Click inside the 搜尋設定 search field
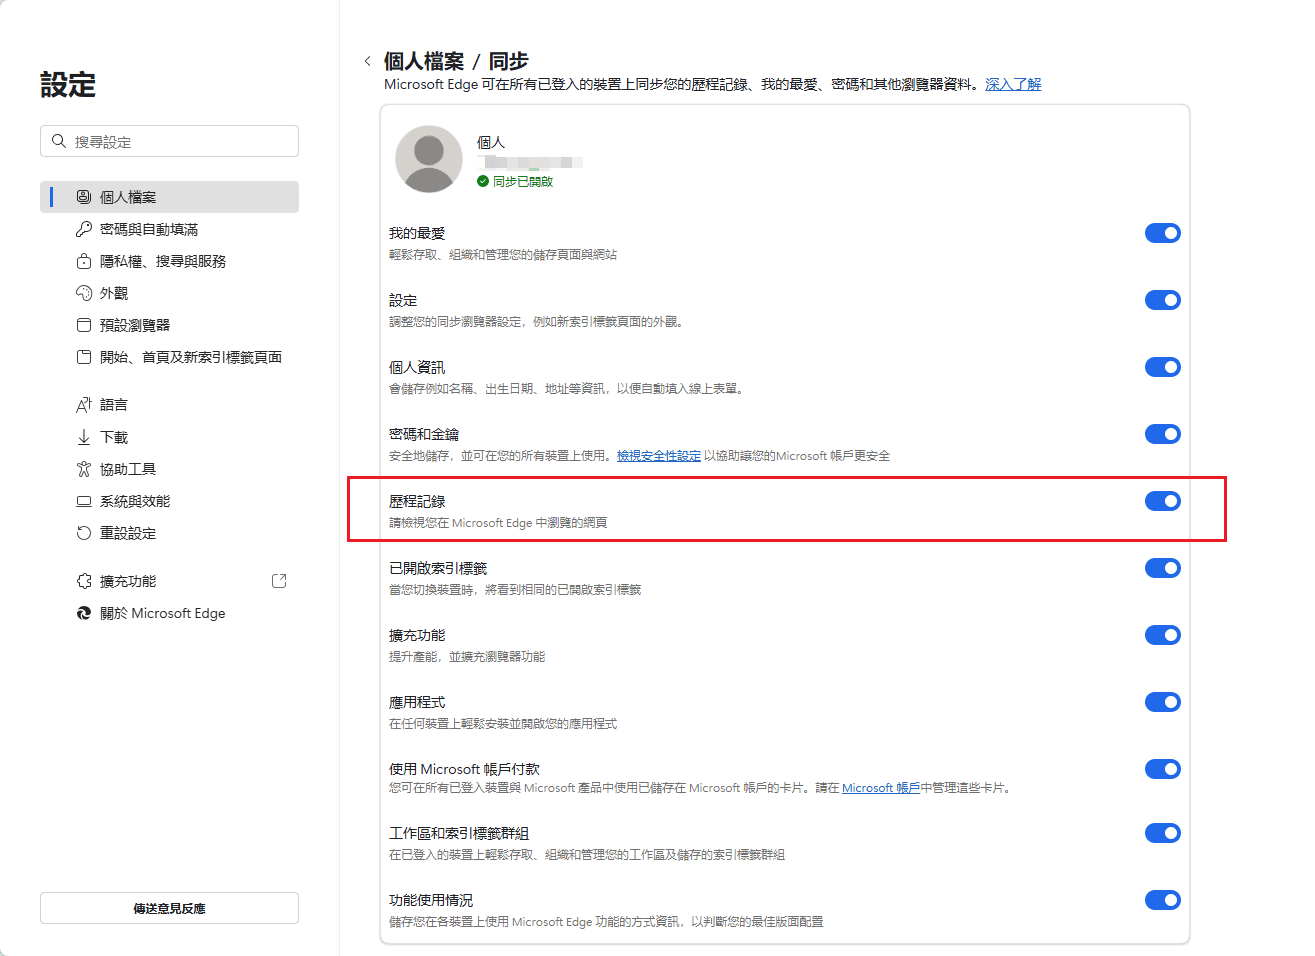Viewport: 1315px width, 956px height. tap(168, 141)
